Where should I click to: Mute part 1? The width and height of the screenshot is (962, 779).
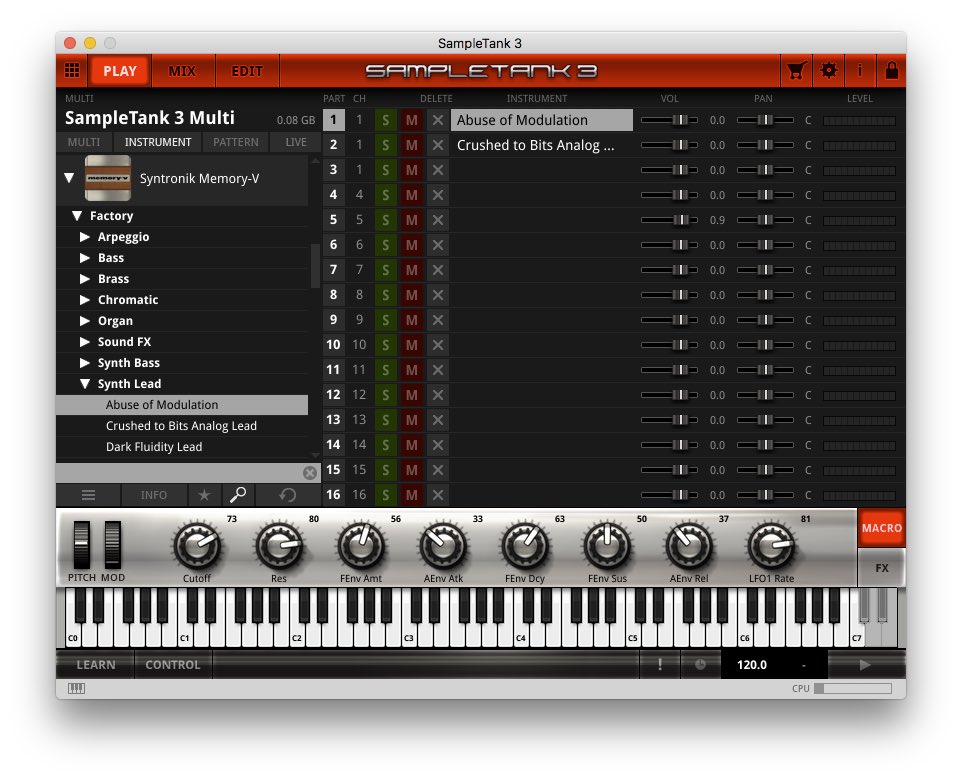[412, 120]
